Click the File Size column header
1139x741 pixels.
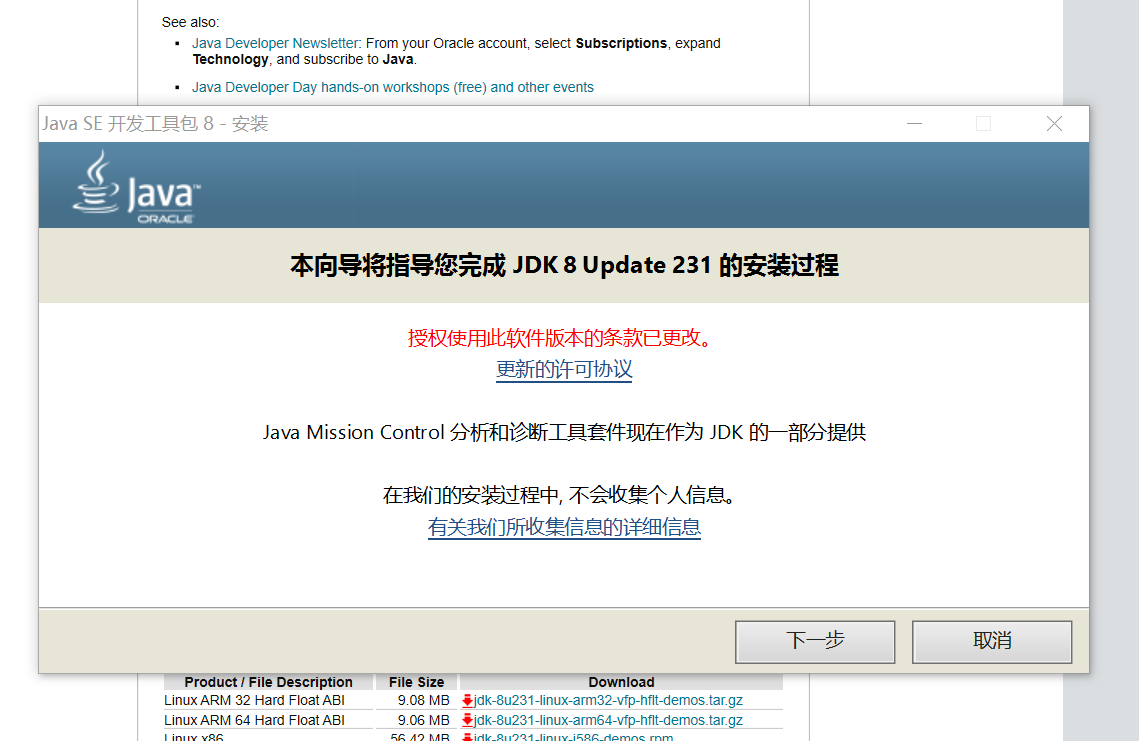416,682
